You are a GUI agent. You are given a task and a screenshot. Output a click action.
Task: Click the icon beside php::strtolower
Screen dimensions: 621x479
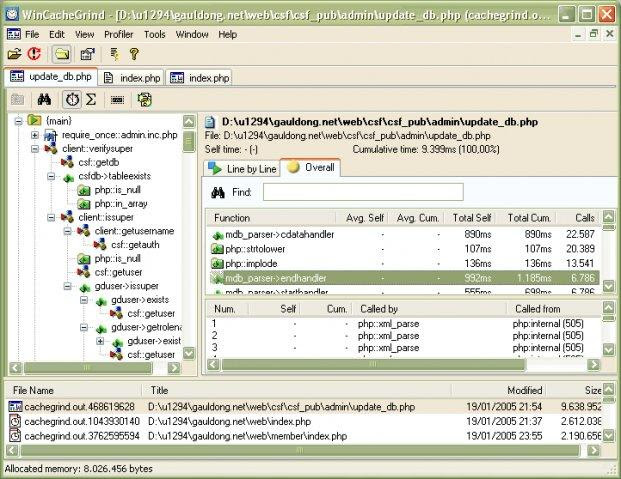[217, 249]
